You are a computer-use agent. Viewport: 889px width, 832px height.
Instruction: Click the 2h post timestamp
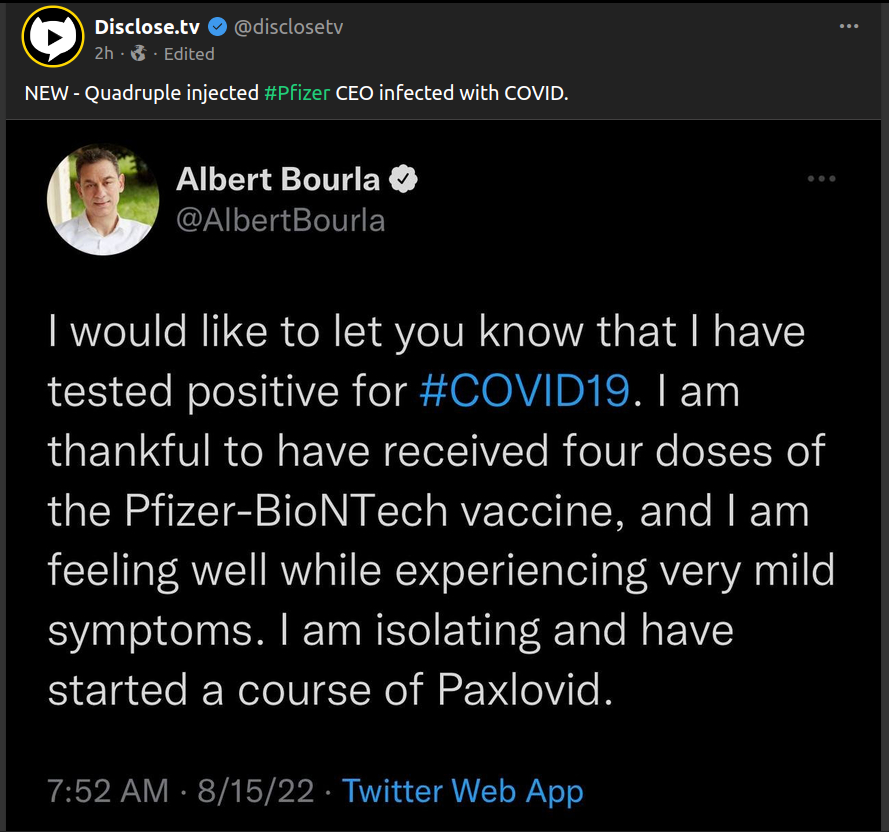tap(104, 53)
